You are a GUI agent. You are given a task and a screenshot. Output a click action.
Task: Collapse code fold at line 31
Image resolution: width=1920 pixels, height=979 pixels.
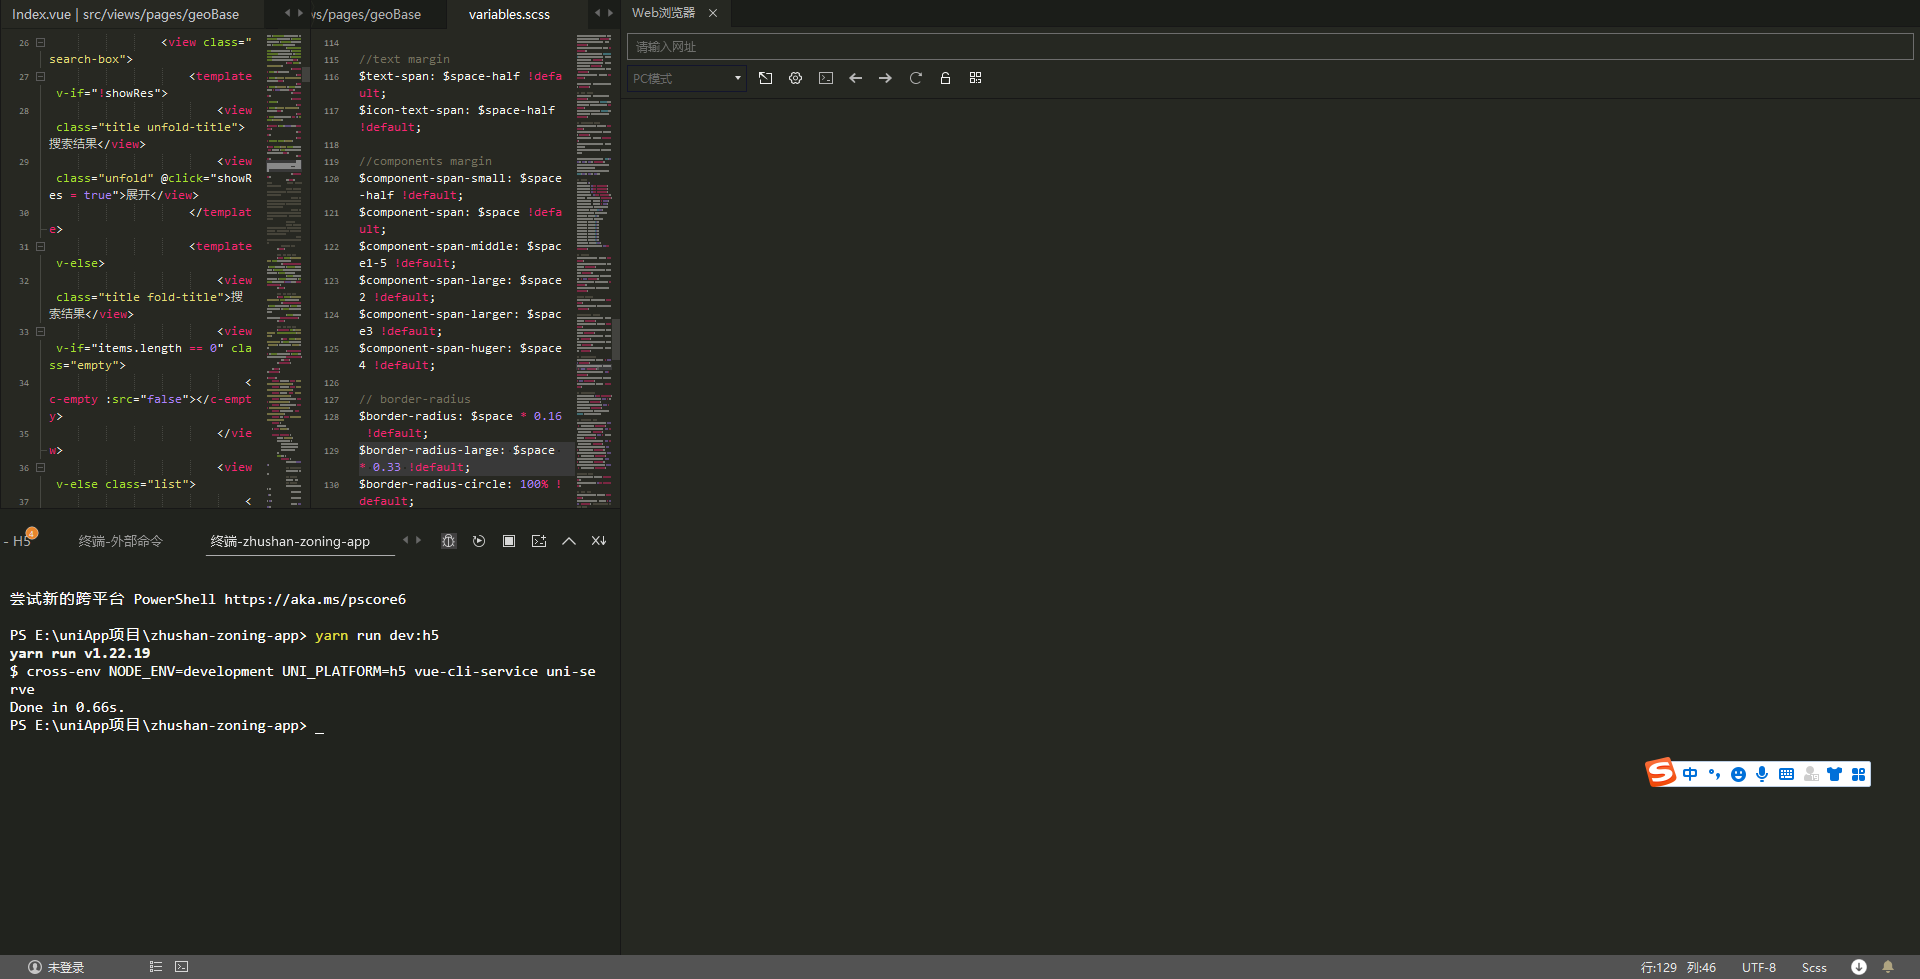pos(40,246)
